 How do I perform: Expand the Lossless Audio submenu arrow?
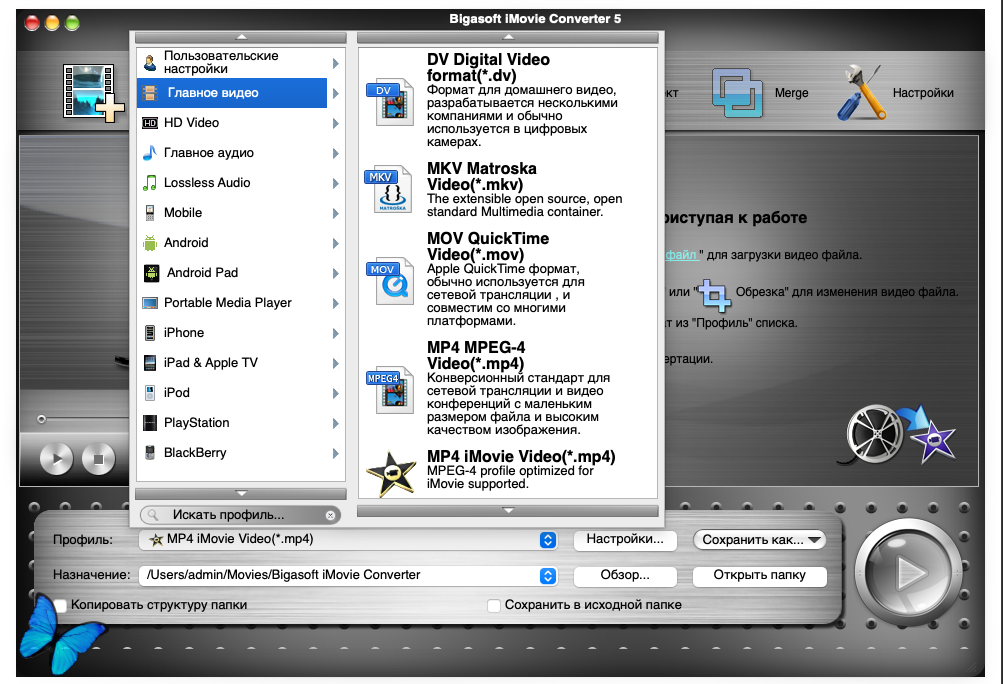(336, 184)
